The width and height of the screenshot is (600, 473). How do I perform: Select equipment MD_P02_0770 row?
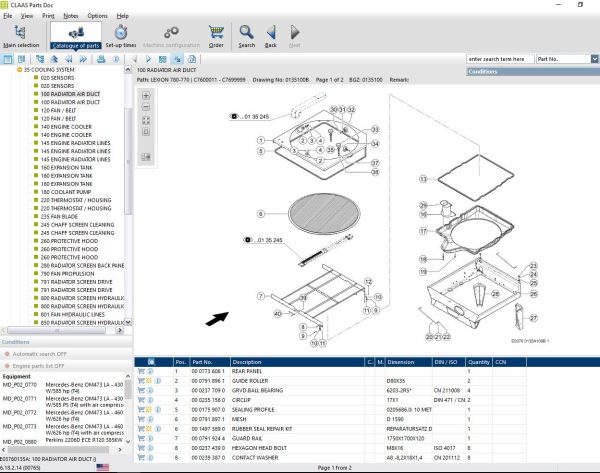point(63,388)
